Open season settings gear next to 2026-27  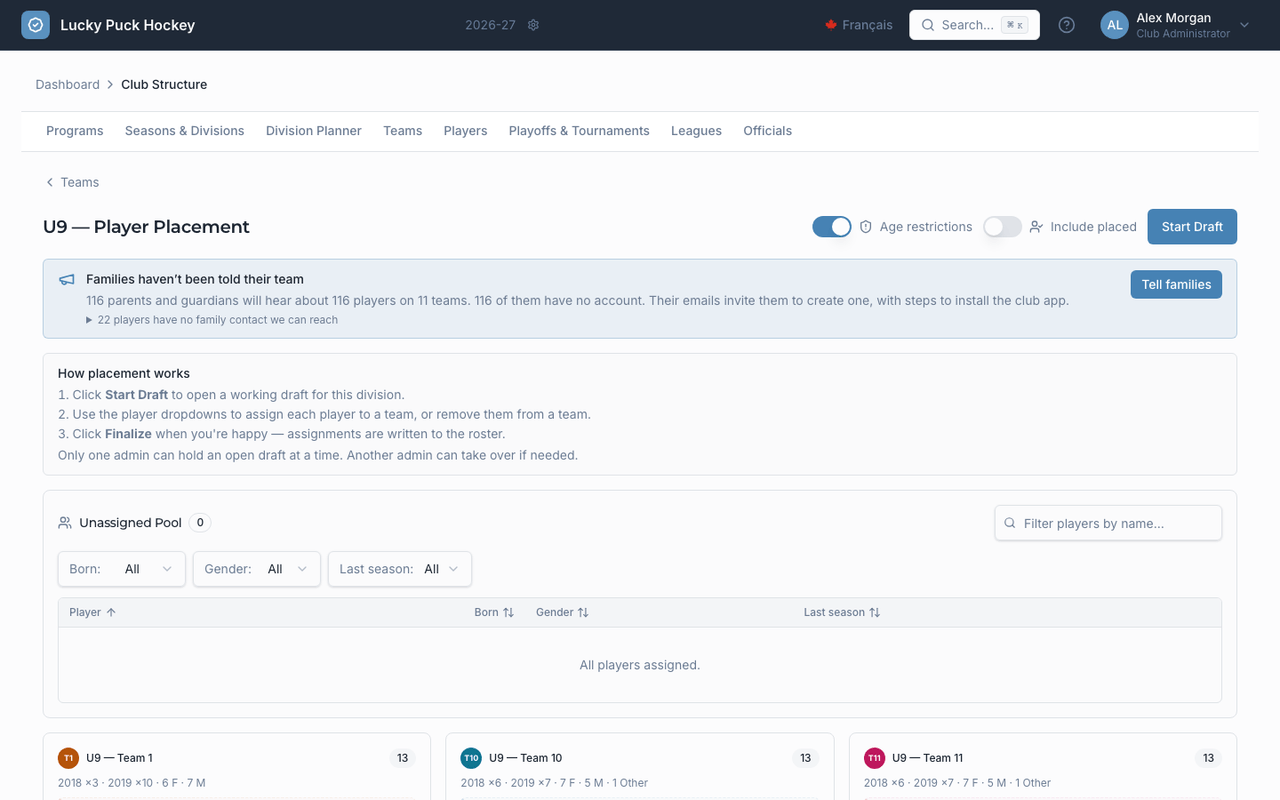533,25
